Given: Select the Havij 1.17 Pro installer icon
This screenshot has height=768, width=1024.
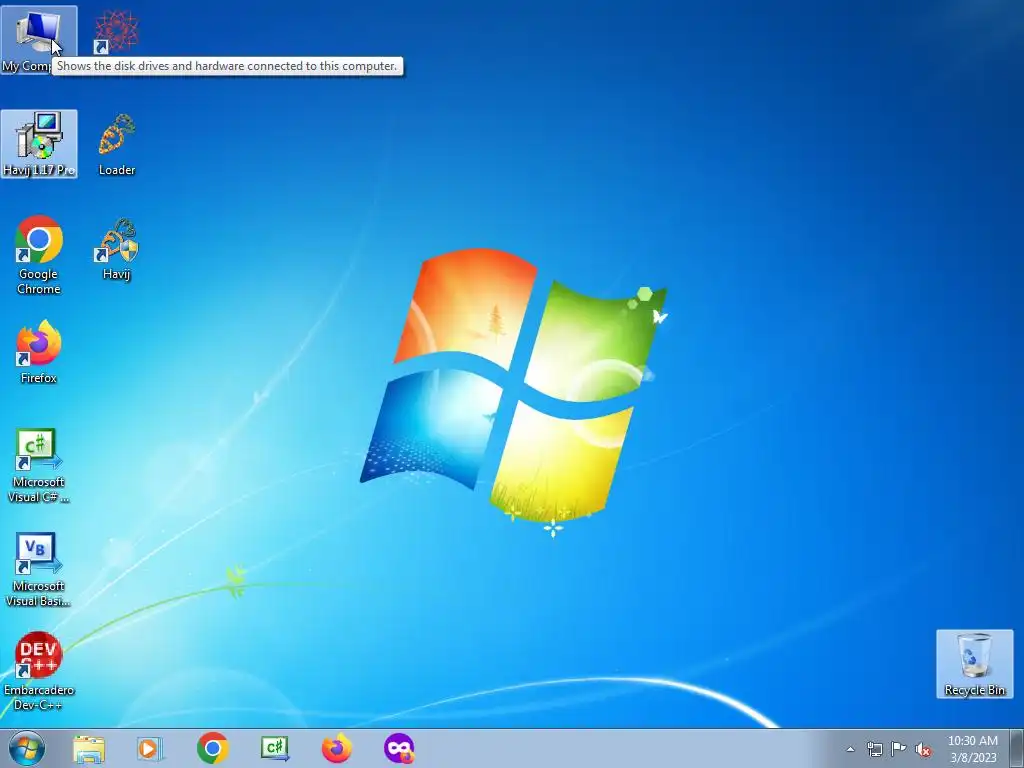Looking at the screenshot, I should 39,144.
